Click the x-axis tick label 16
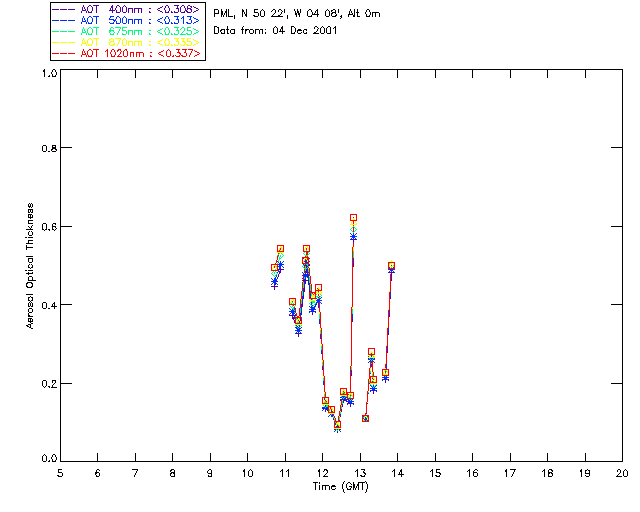 point(473,473)
